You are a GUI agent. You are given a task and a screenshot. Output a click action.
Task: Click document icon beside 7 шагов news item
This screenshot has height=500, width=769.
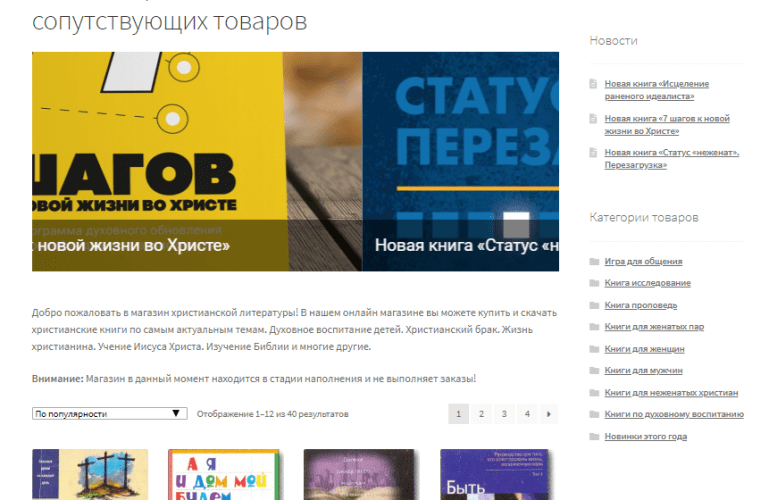click(594, 119)
